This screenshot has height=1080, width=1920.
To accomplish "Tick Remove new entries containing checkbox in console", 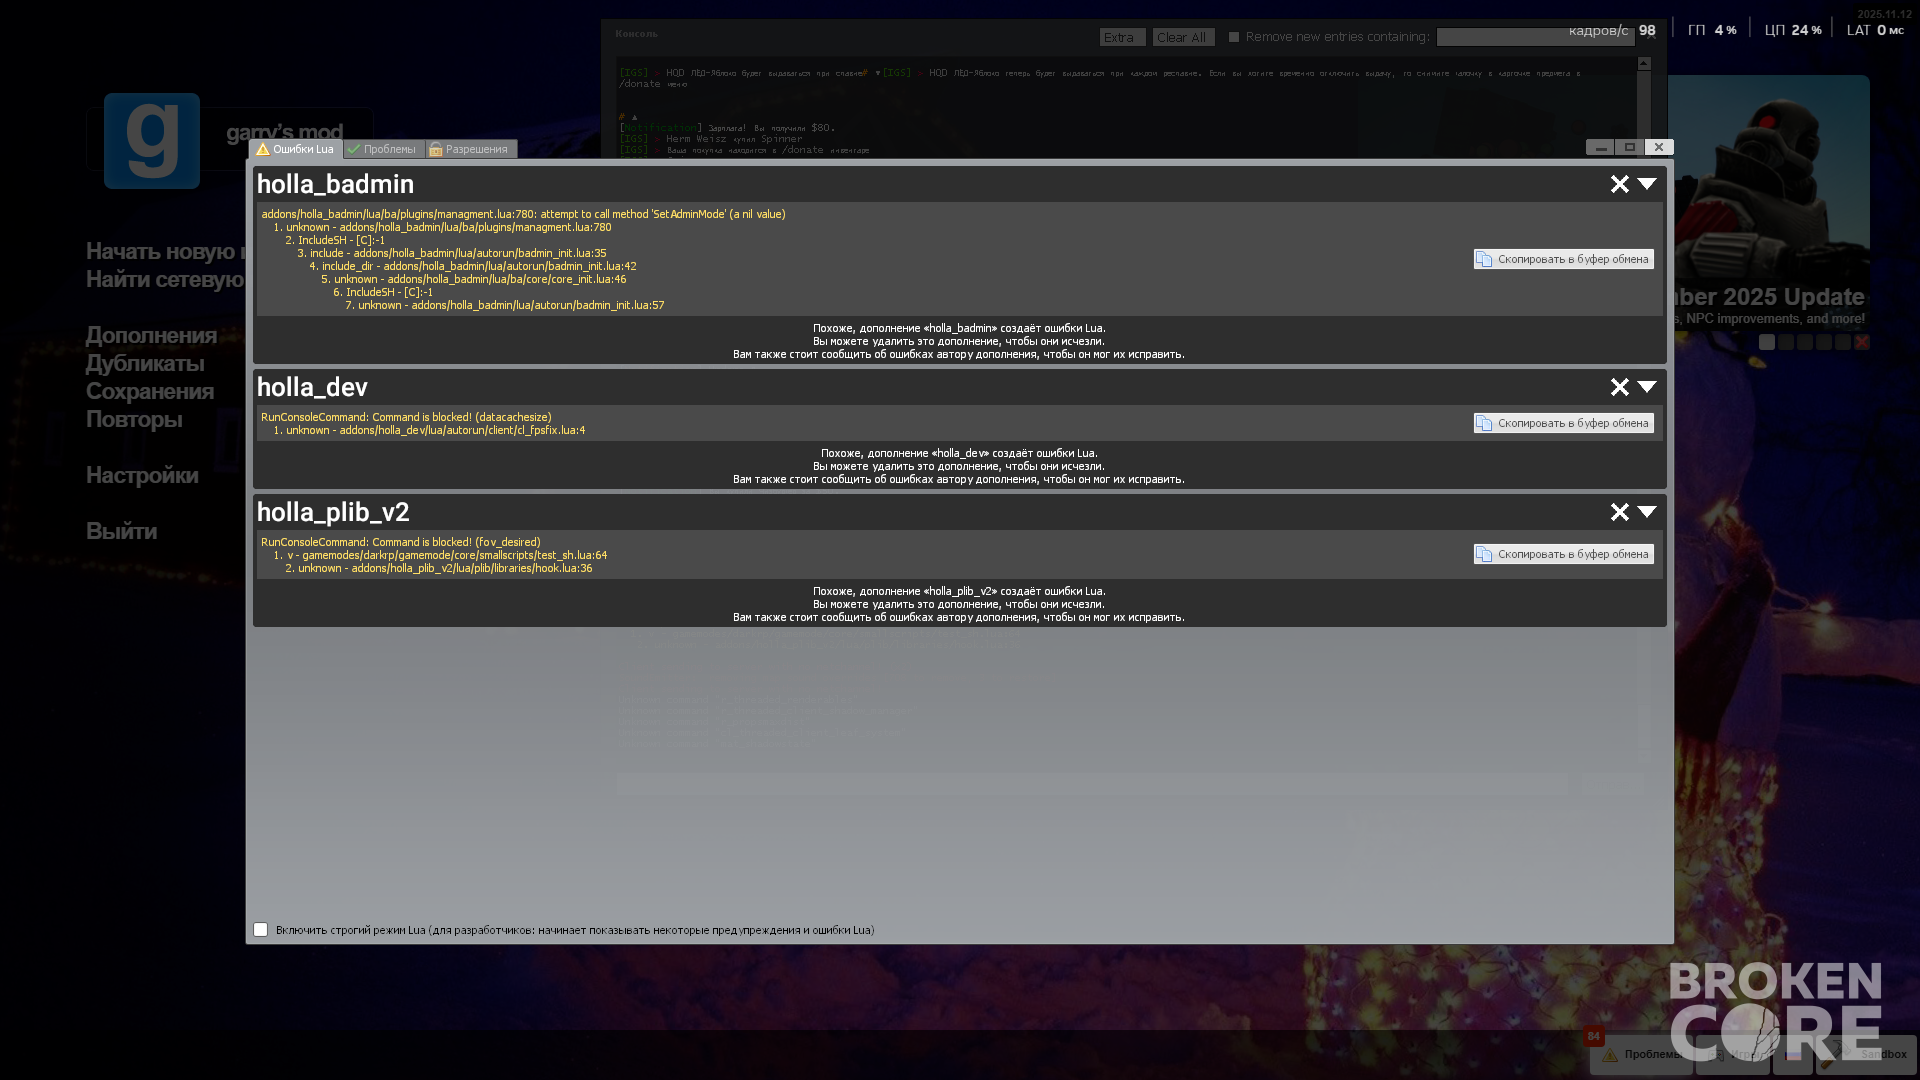I will (x=1234, y=37).
